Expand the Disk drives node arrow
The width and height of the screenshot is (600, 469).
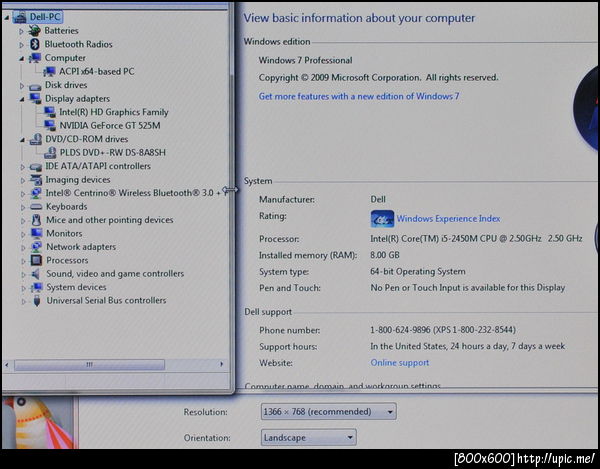pos(22,86)
